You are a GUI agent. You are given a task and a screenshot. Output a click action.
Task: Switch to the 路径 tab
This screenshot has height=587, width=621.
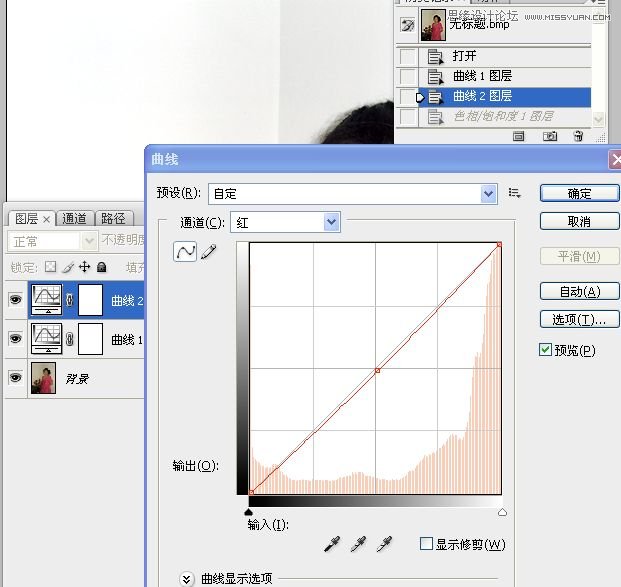[x=113, y=218]
